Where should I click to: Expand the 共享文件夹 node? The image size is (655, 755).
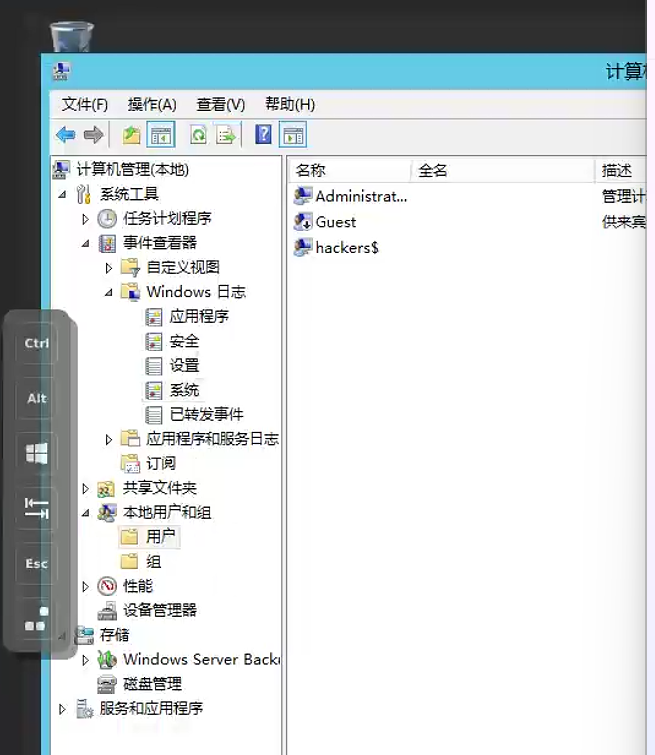pos(85,489)
